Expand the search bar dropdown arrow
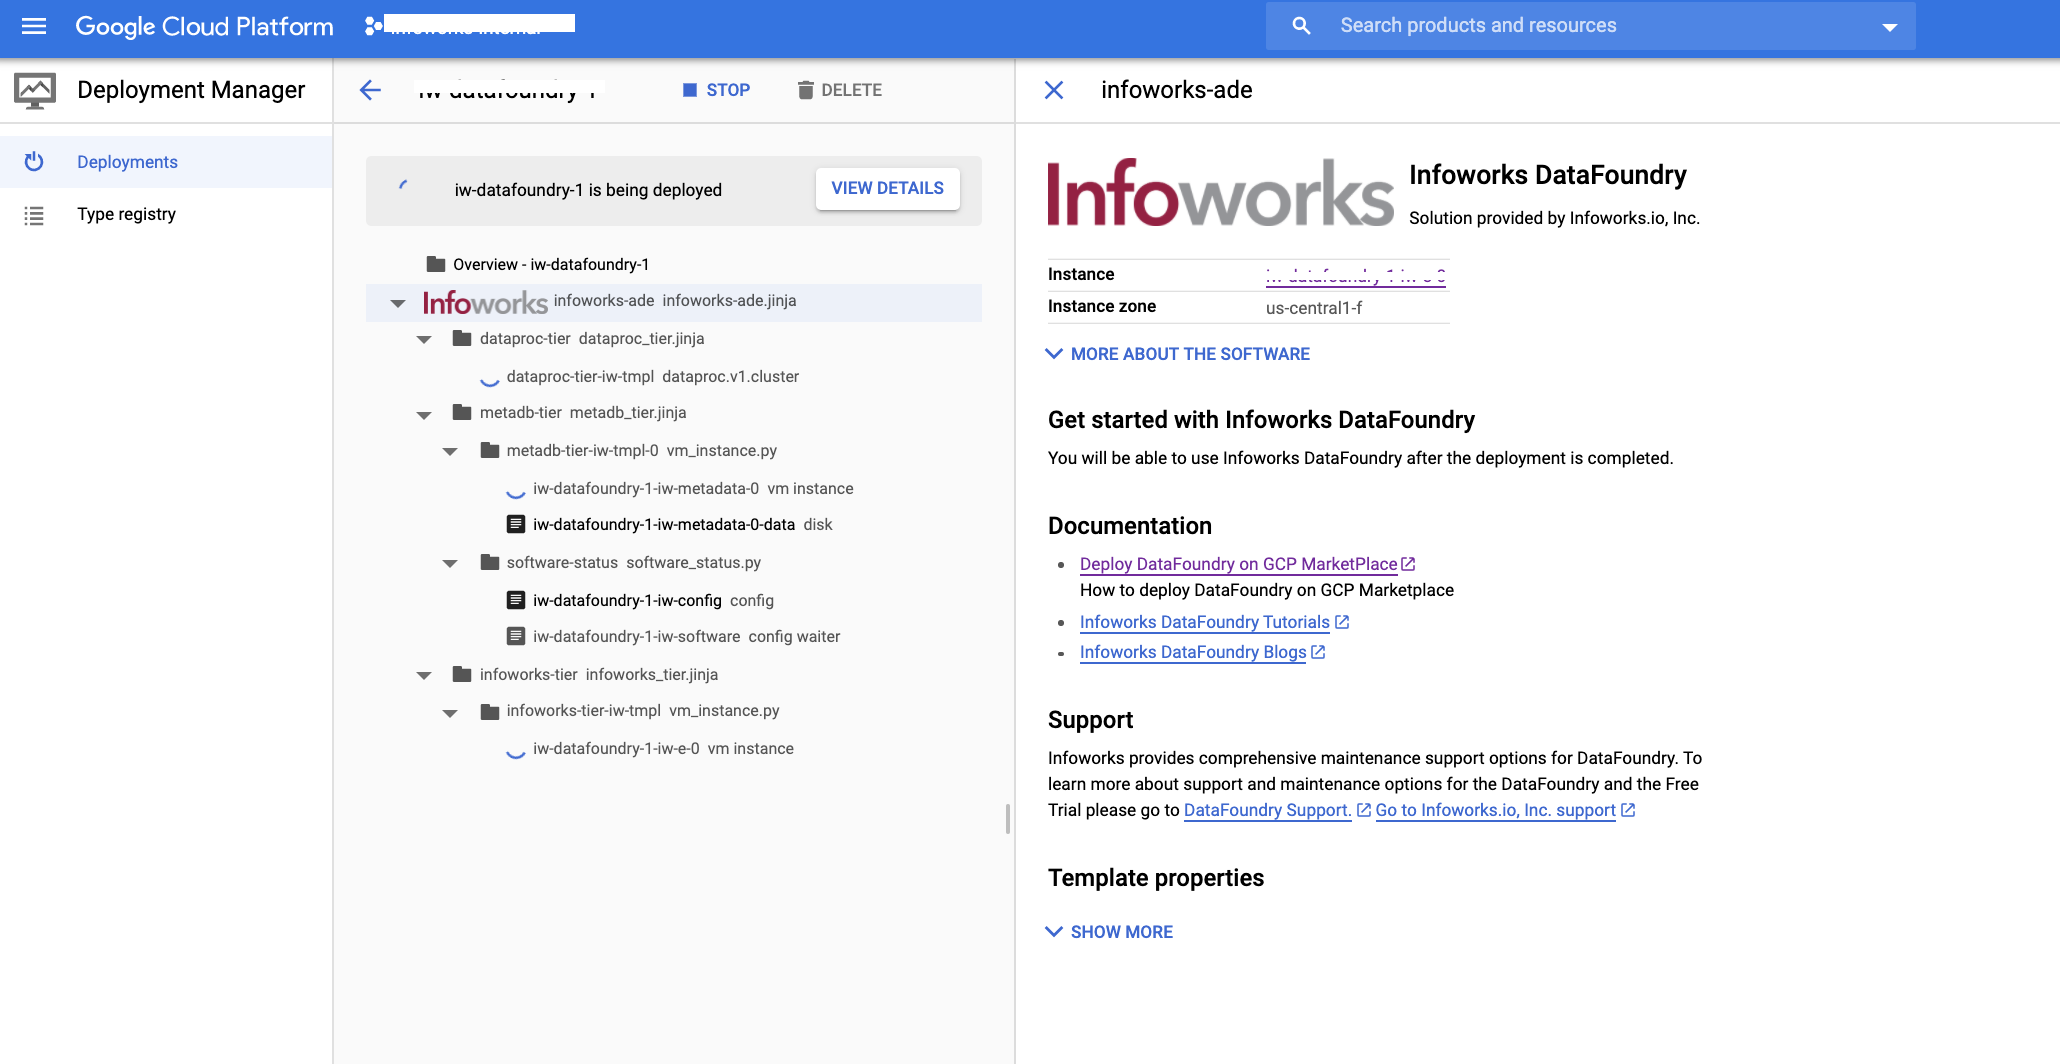Viewport: 2060px width, 1064px height. [1889, 27]
